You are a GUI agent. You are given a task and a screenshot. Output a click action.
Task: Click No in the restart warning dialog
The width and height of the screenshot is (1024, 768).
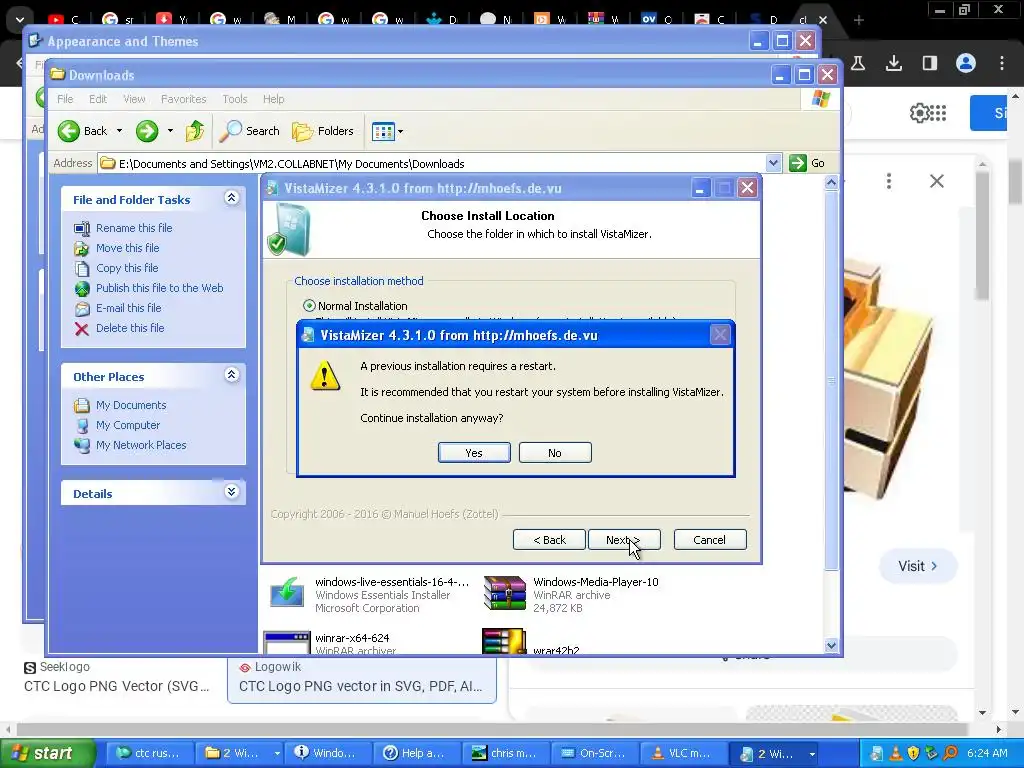point(555,453)
